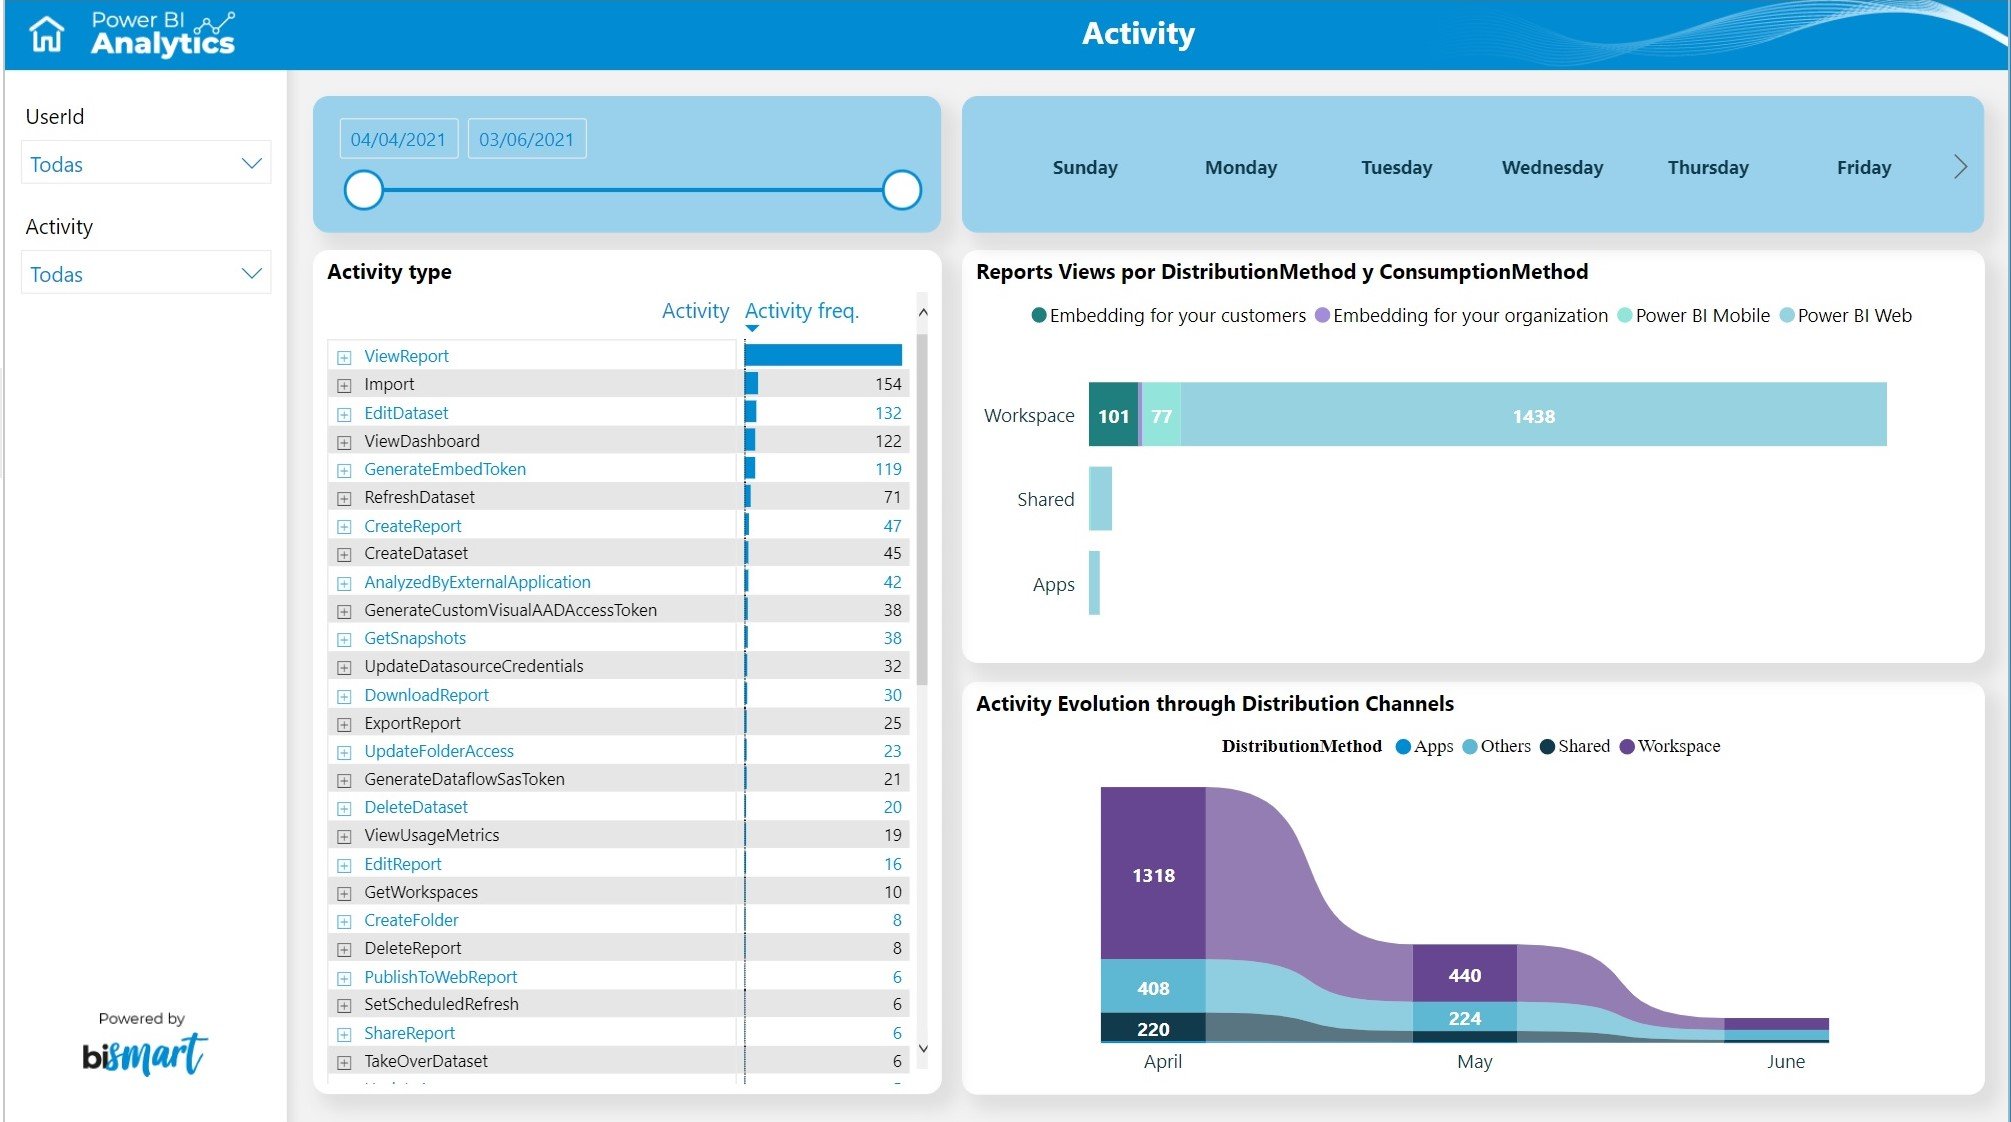Open the Activity filter dropdown

pos(146,274)
